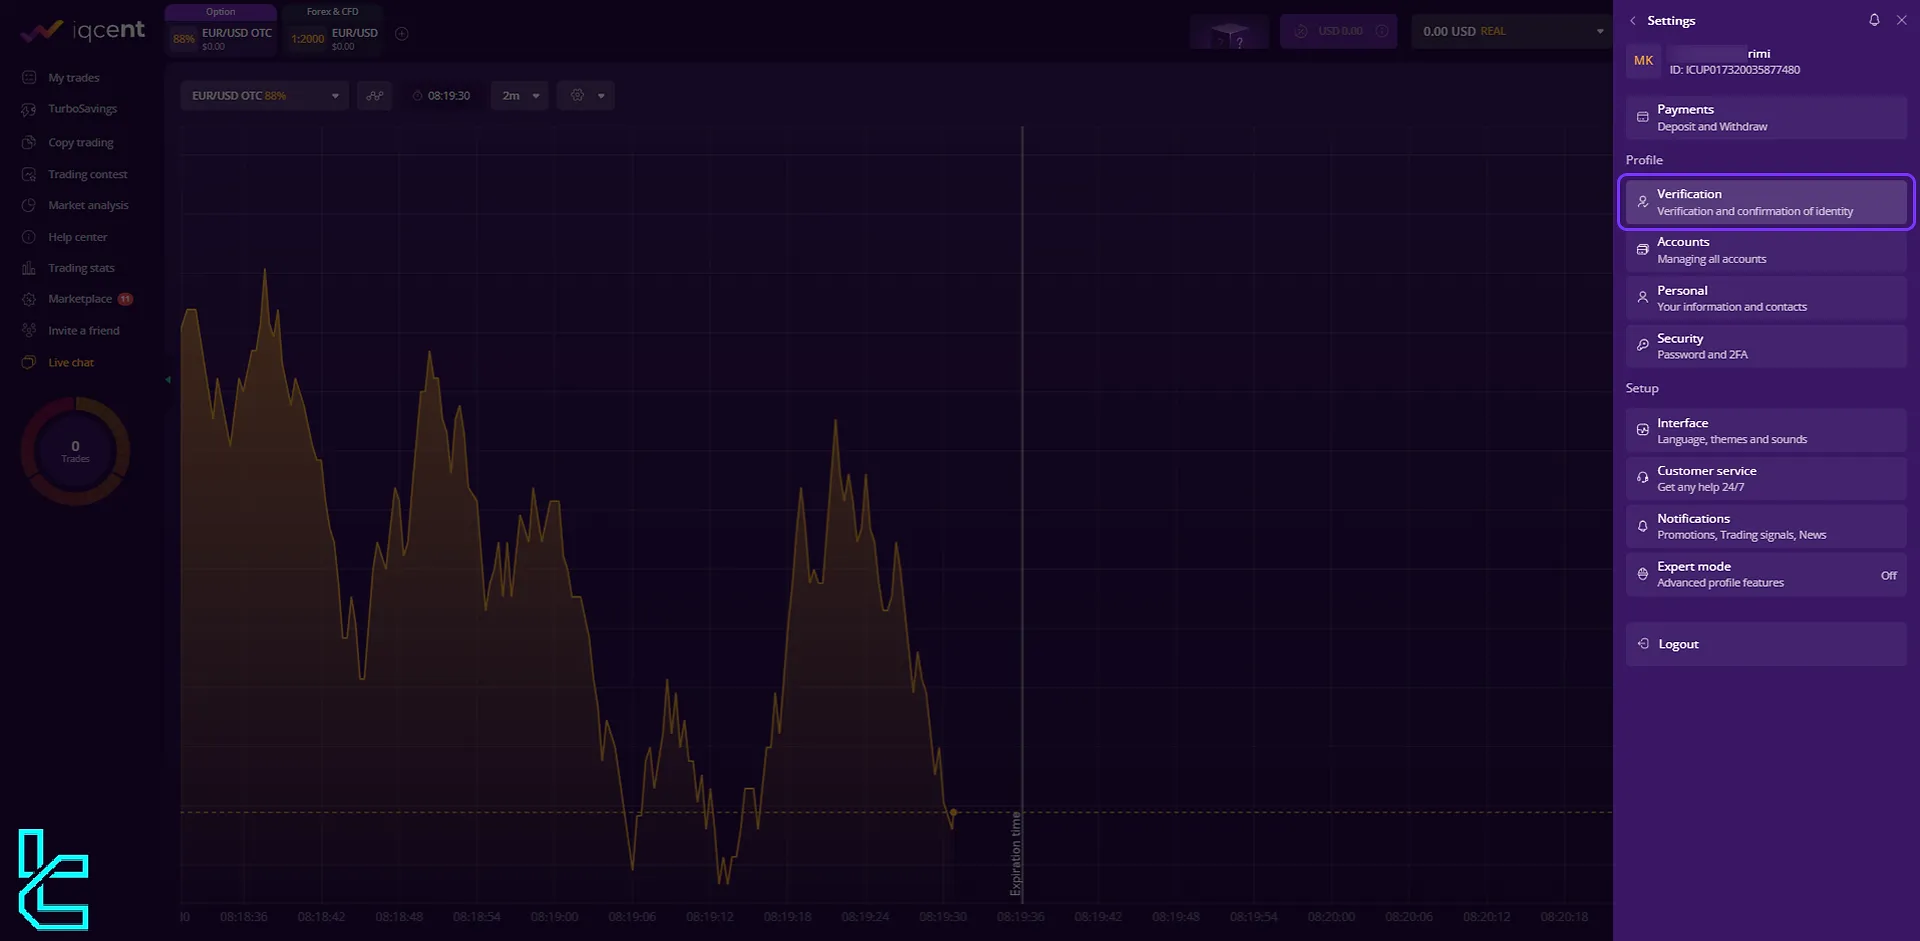Screen dimensions: 1920x941
Task: Click the USD 0.00 bonus button
Action: click(1339, 32)
